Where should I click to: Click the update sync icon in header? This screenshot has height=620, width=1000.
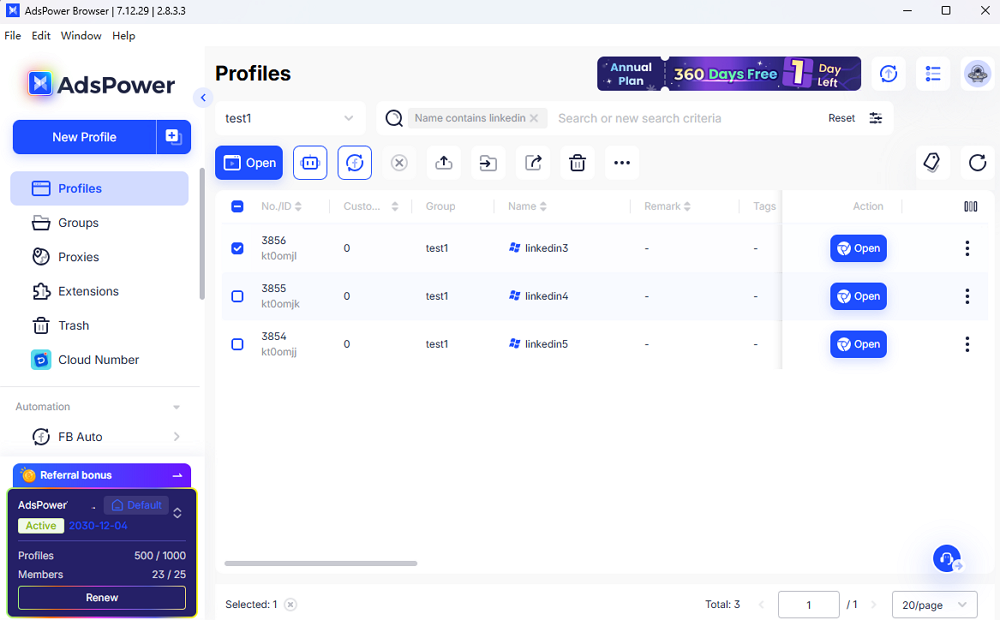tap(888, 73)
